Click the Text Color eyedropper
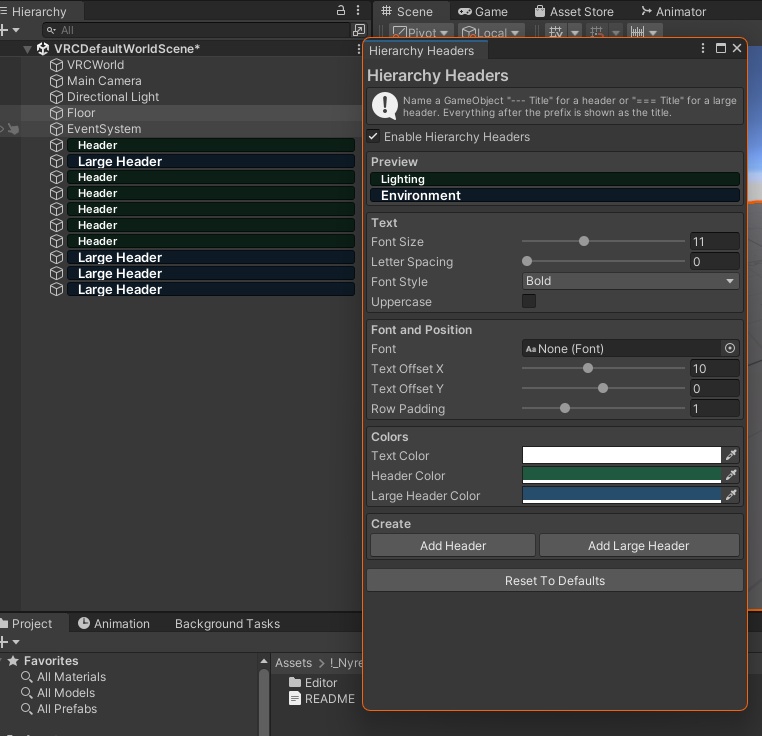 pos(731,455)
